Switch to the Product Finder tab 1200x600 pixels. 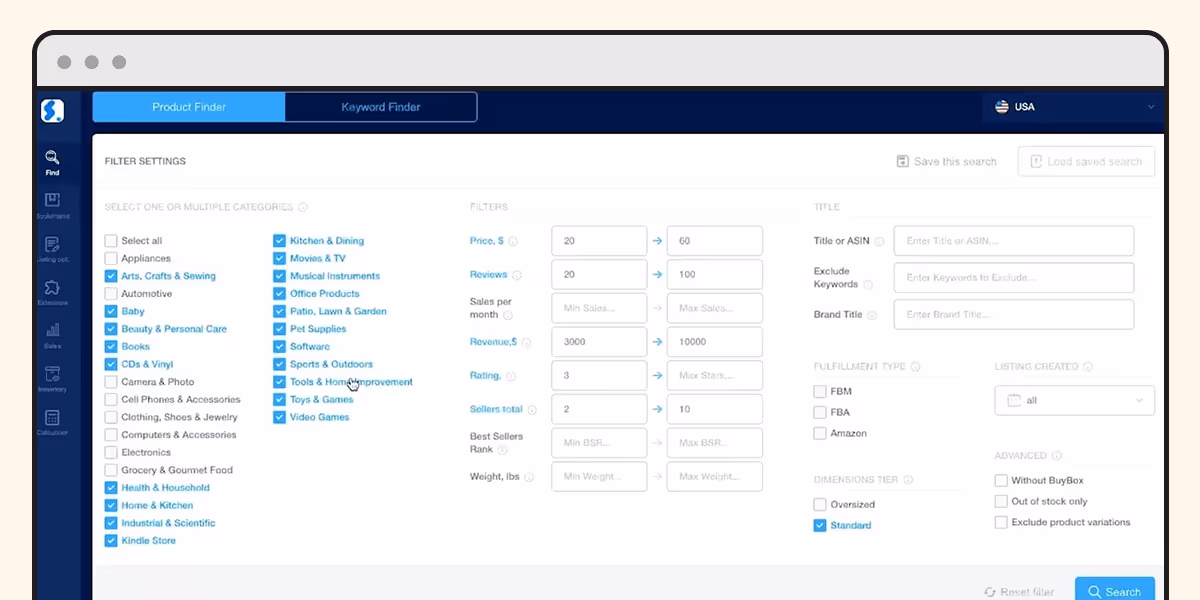coord(189,107)
